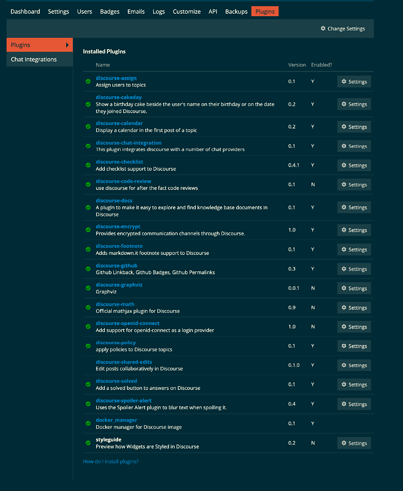
Task: Open Settings for discourse-docs
Action: 354,207
